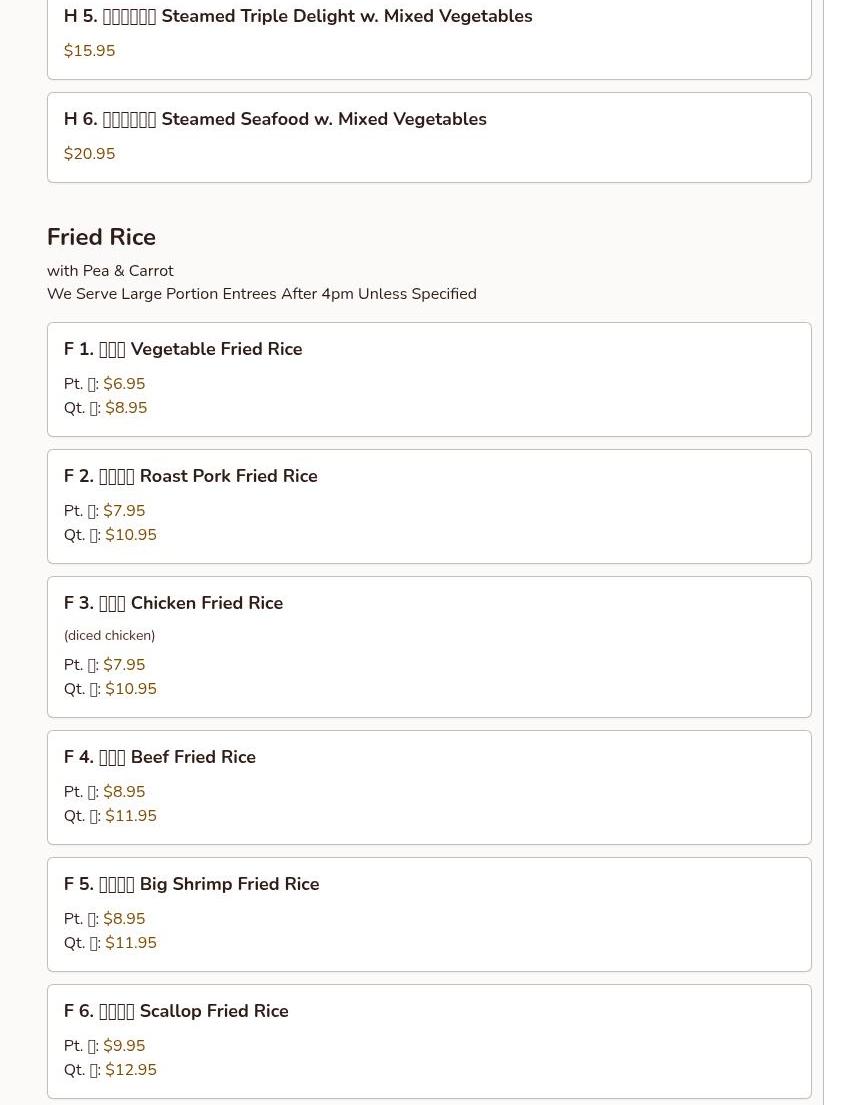The width and height of the screenshot is (844, 1105).
Task: Click the $20.95 Steamed Seafood price
Action: tap(90, 154)
